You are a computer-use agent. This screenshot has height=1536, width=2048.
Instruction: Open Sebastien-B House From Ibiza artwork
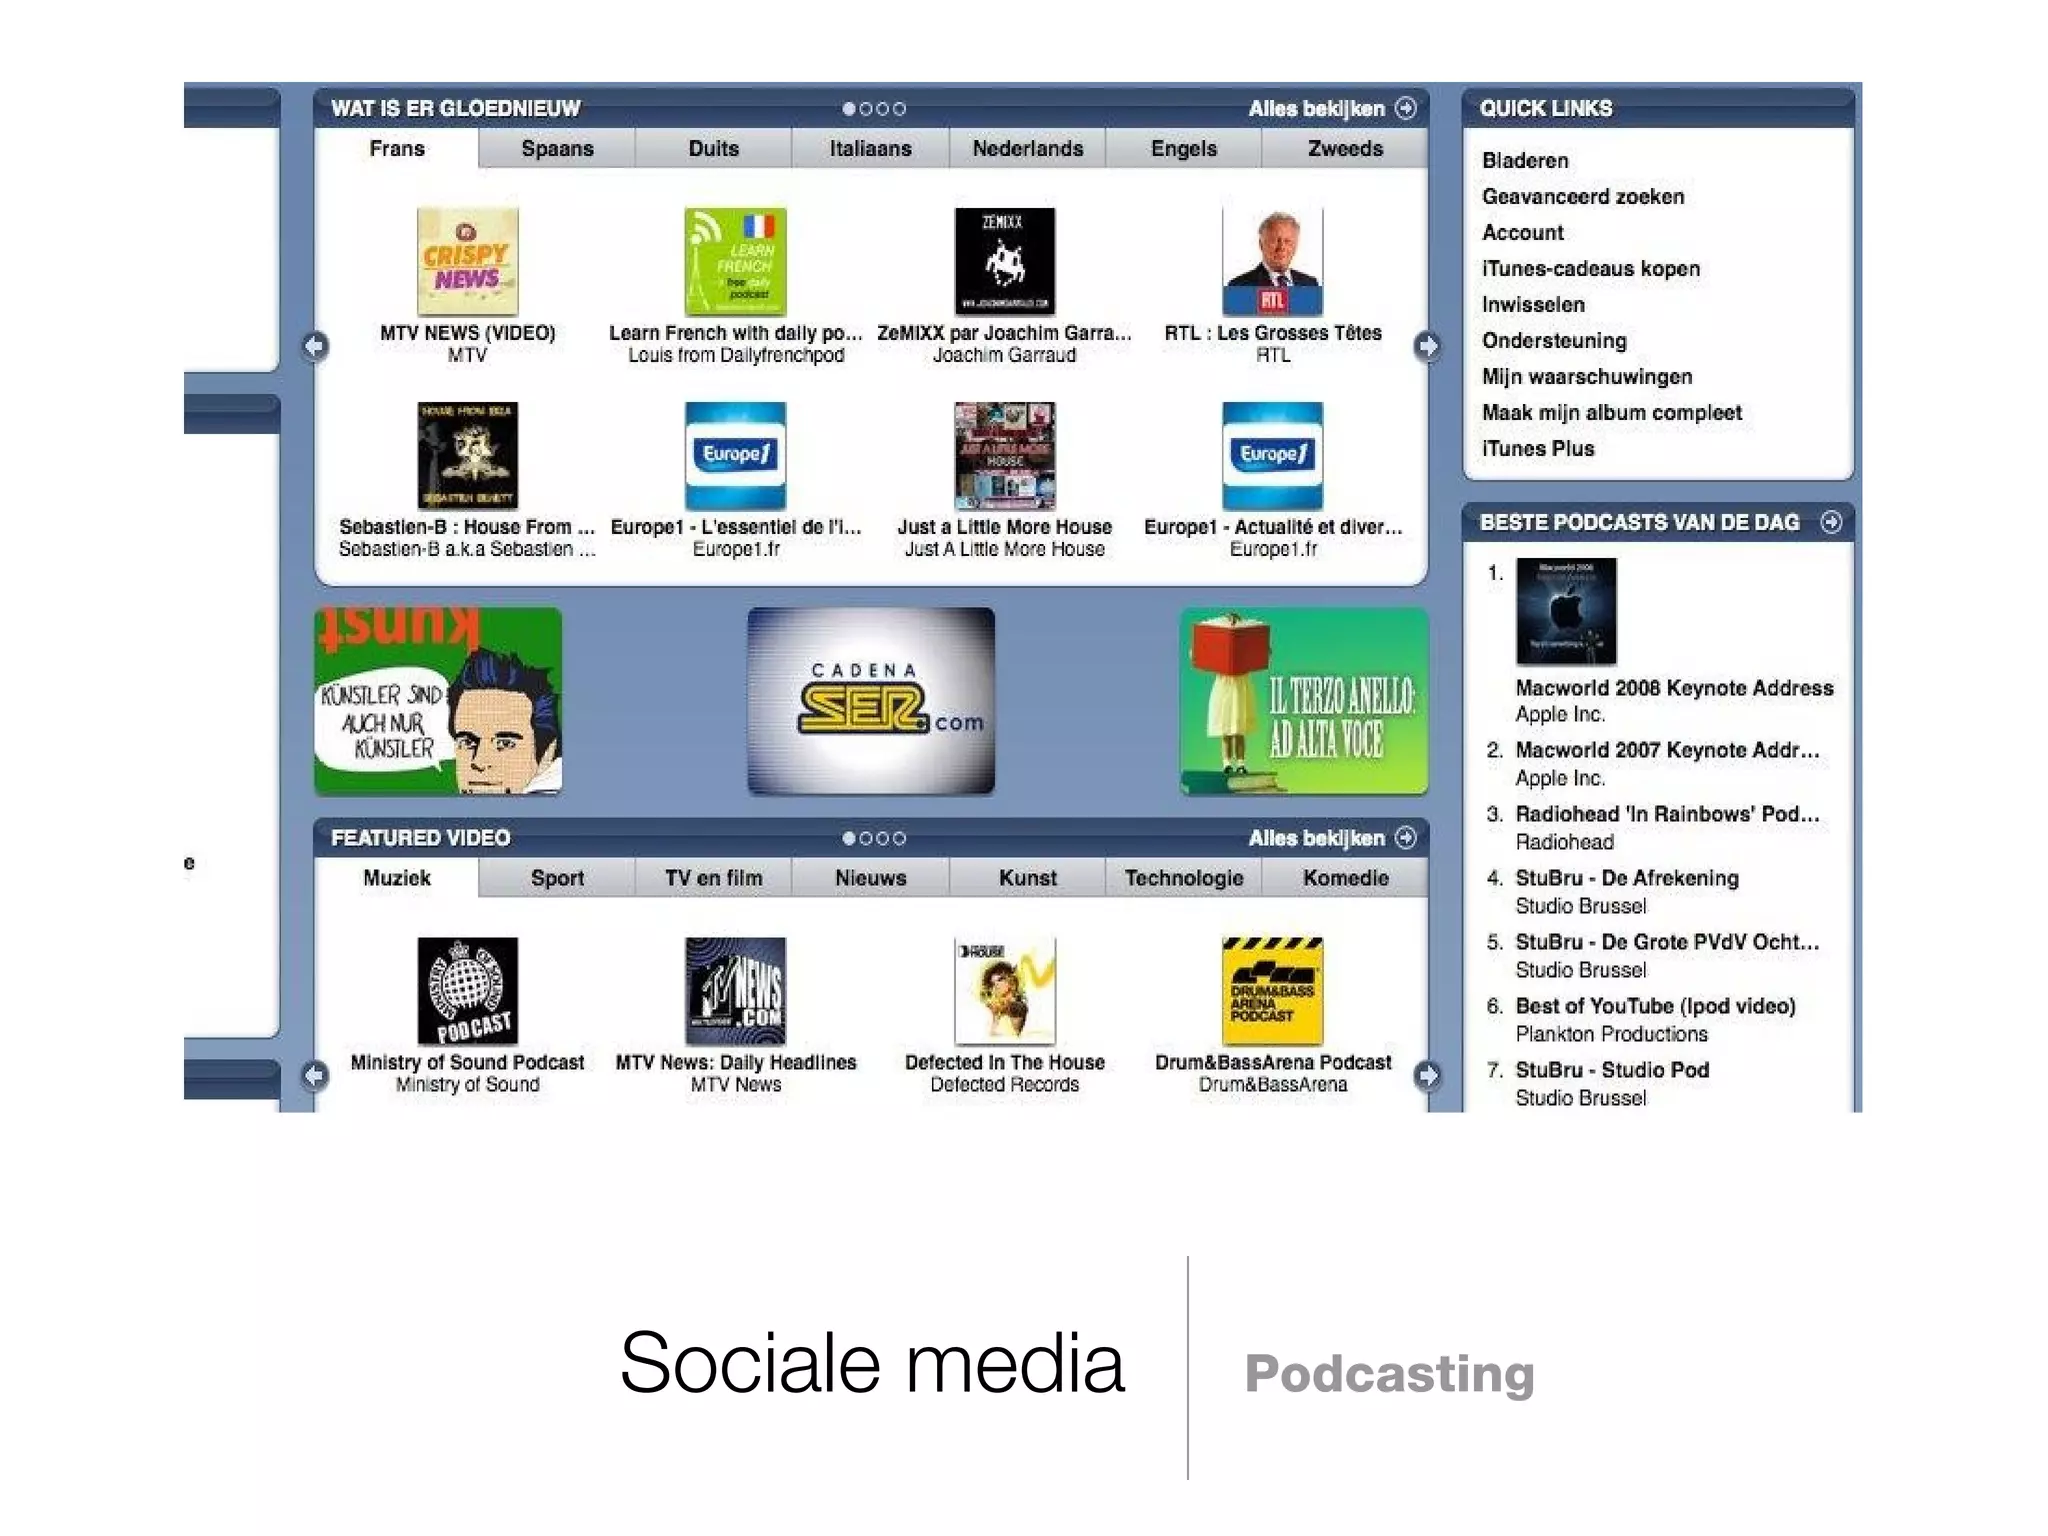point(467,456)
